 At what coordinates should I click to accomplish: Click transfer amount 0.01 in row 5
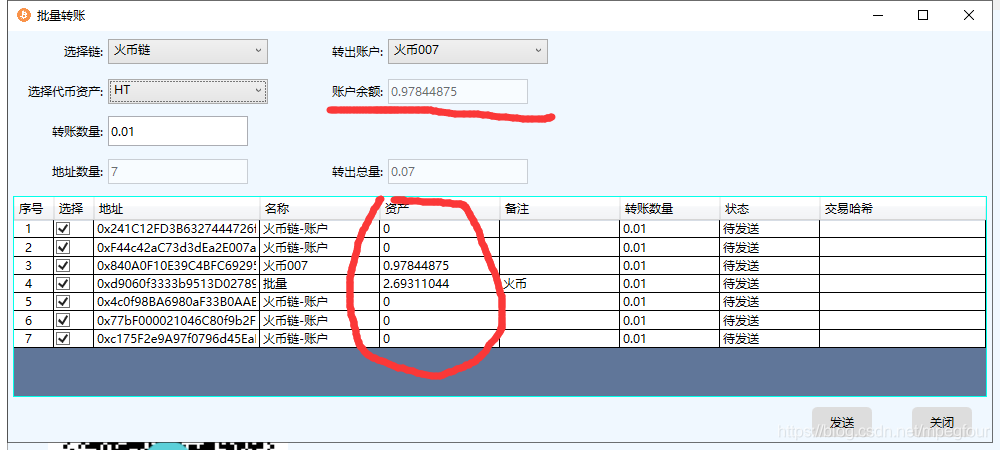669,301
